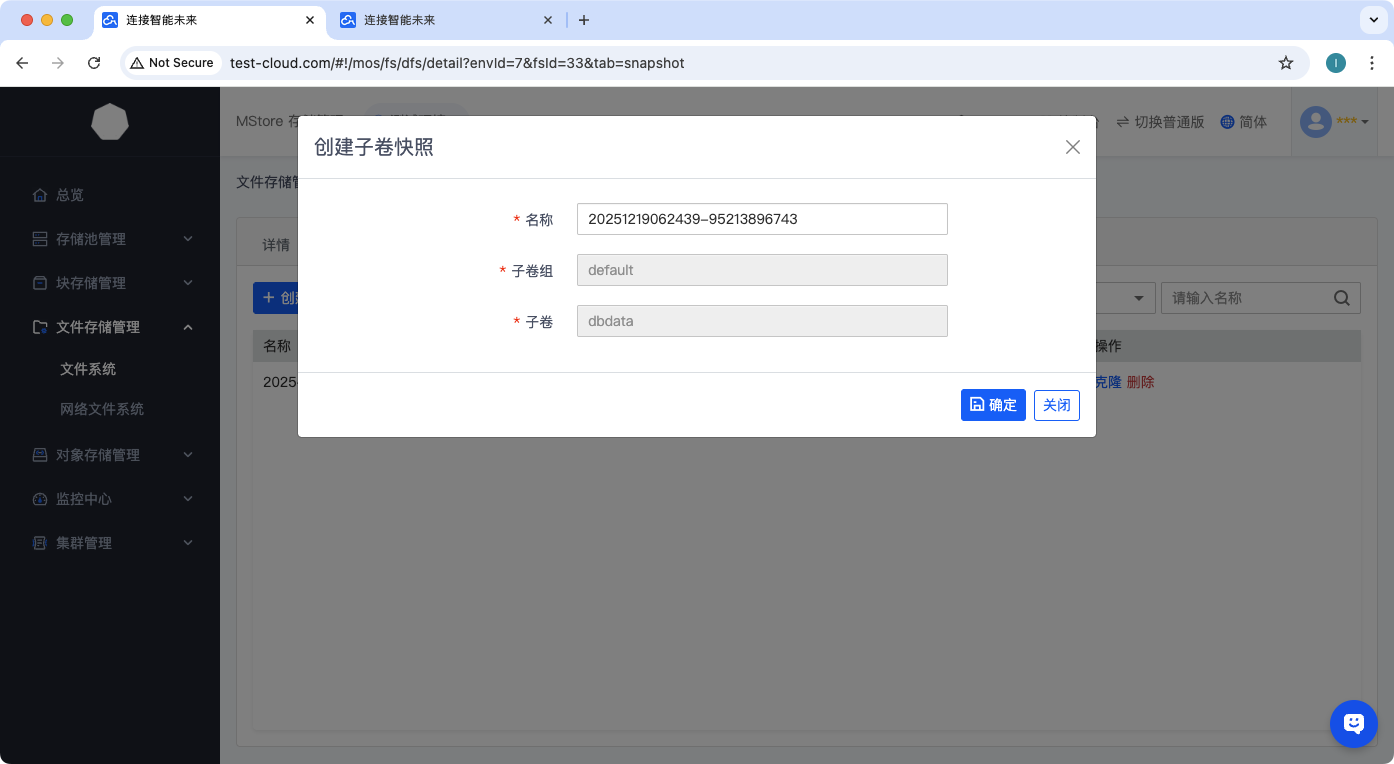This screenshot has height=764, width=1394.
Task: Open the 总览 overview sidebar item
Action: (x=70, y=195)
